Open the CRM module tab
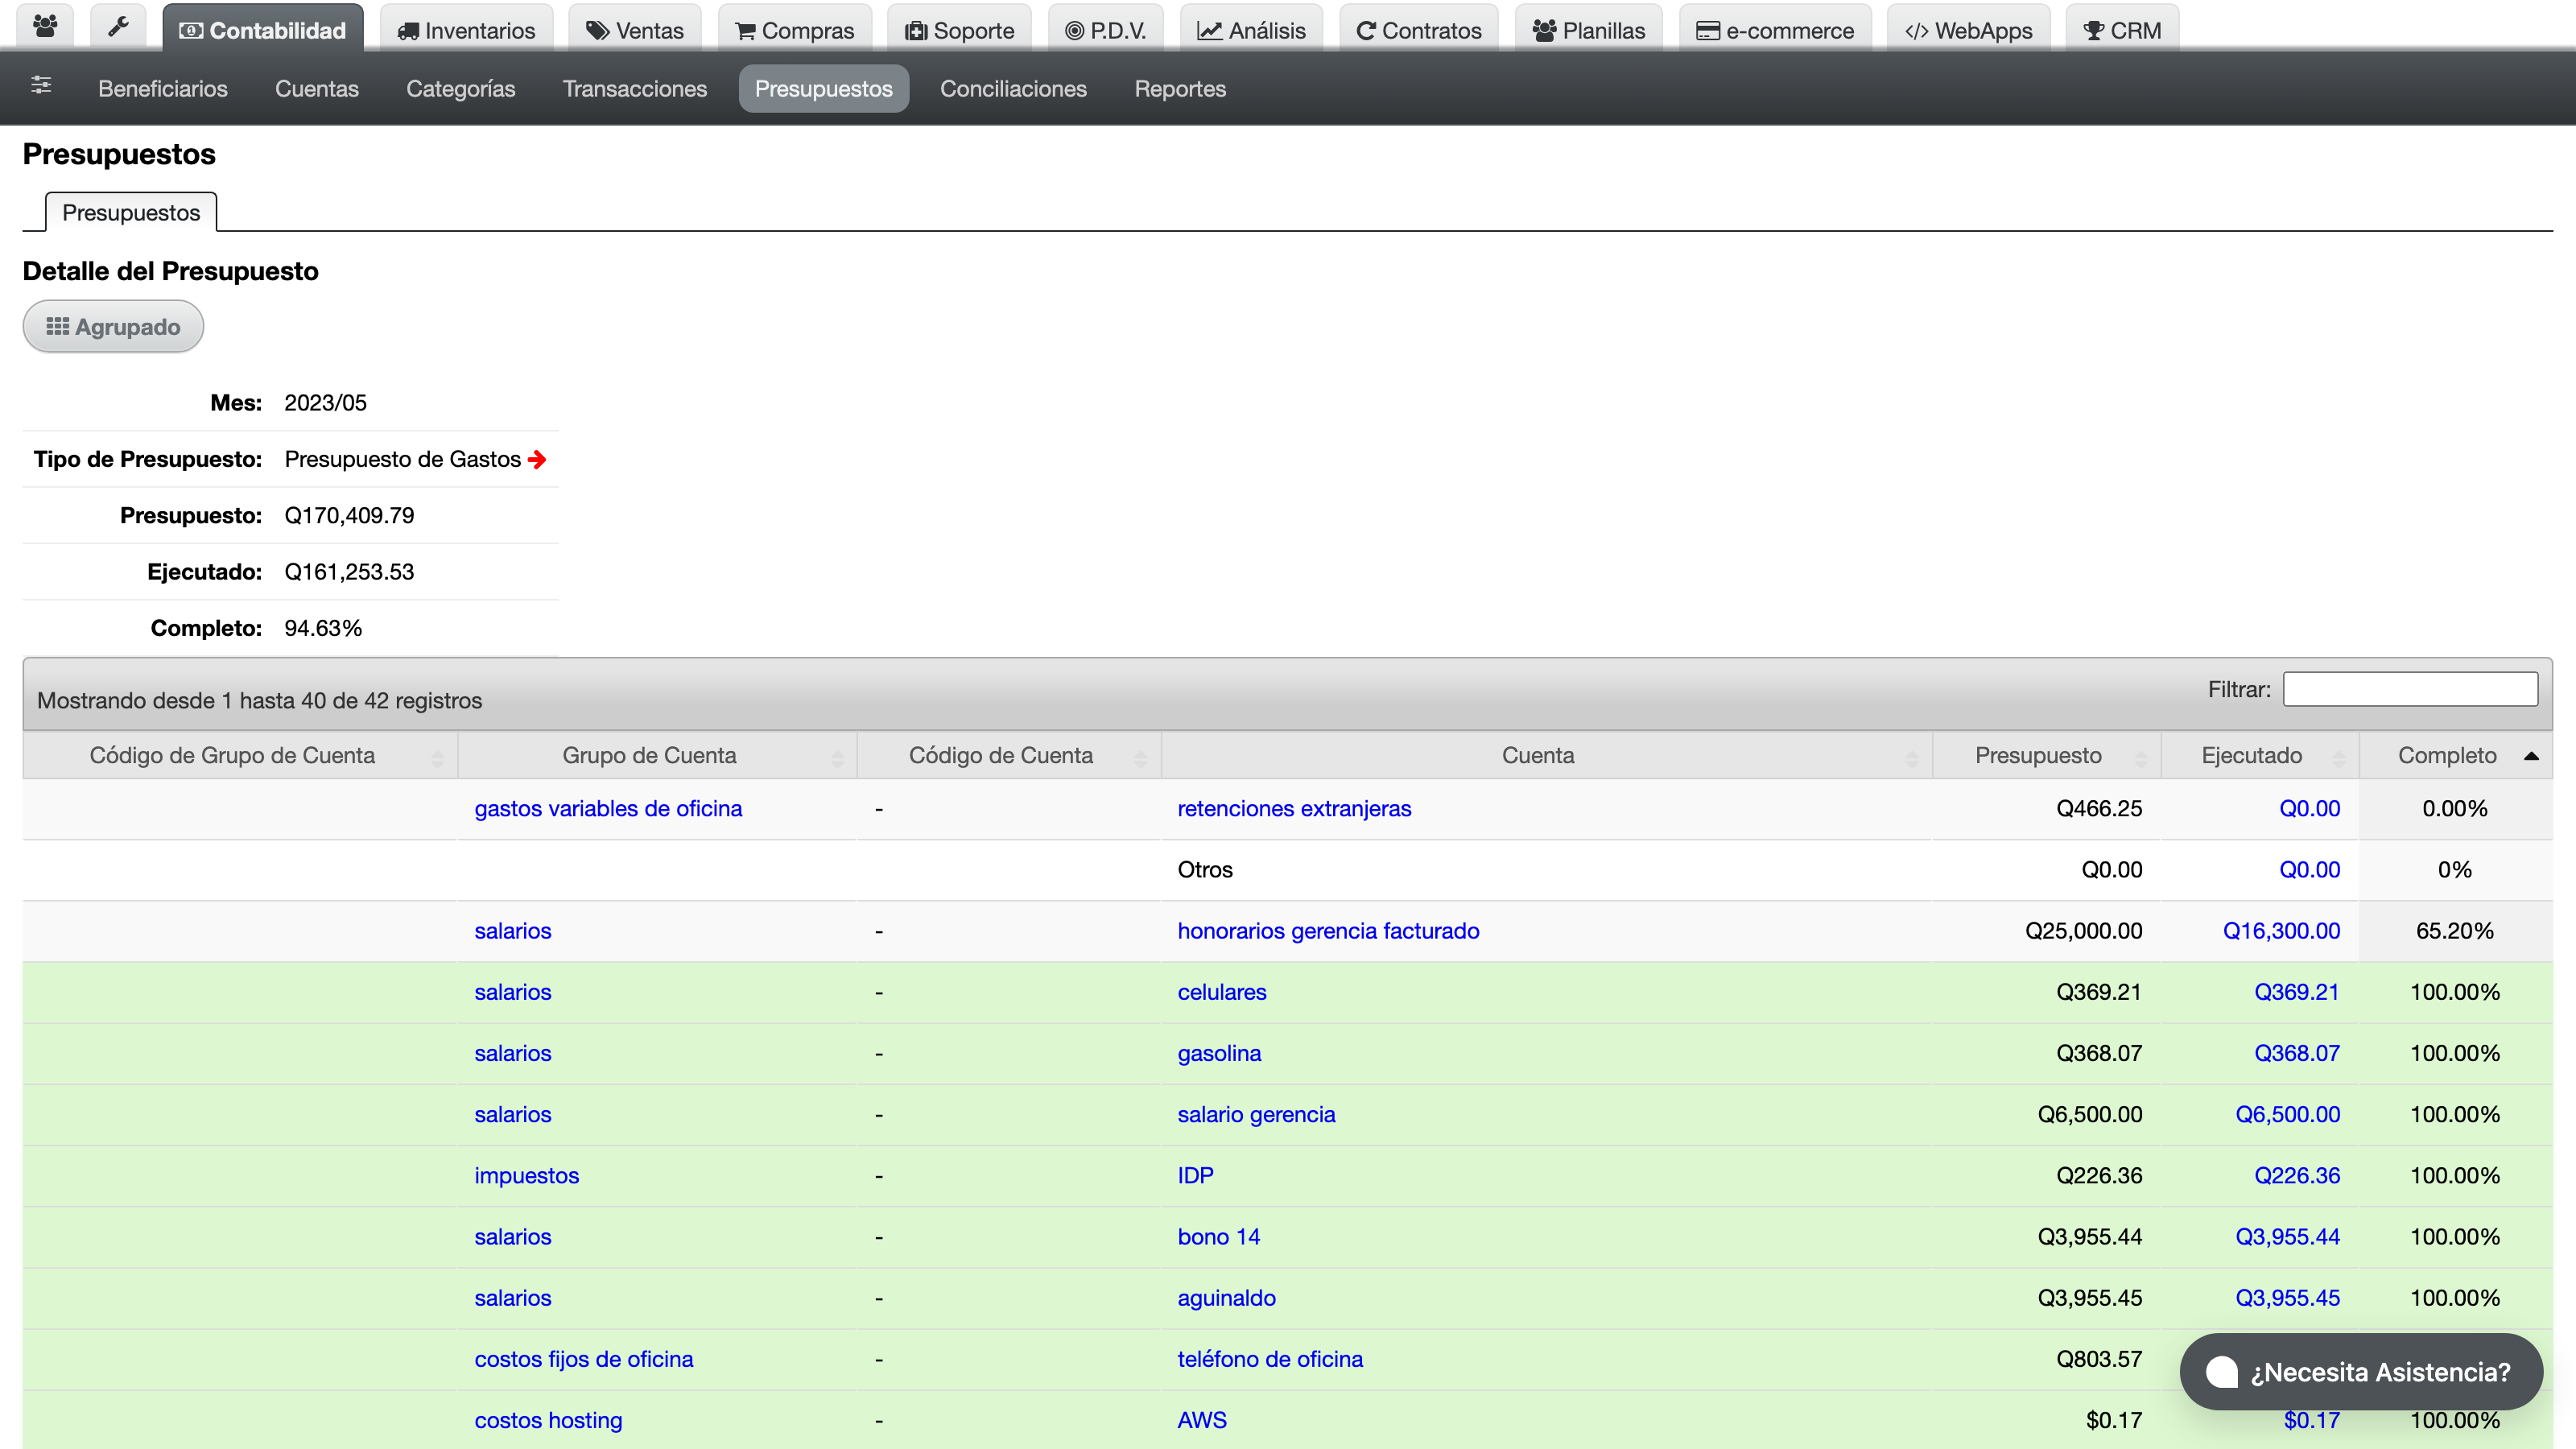The width and height of the screenshot is (2576, 1449). tap(2122, 30)
